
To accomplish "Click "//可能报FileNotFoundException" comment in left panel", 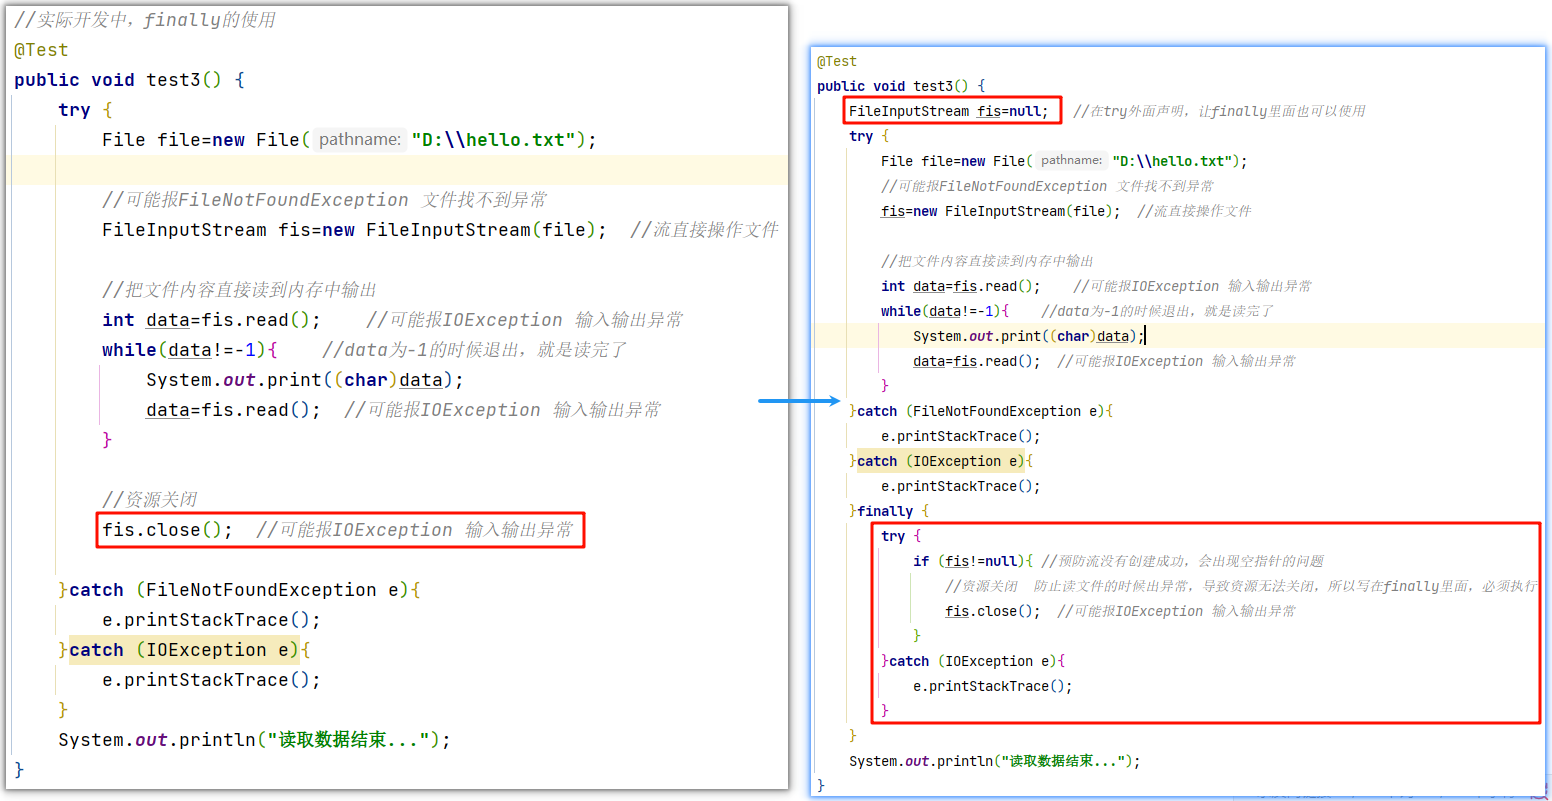I will [255, 200].
